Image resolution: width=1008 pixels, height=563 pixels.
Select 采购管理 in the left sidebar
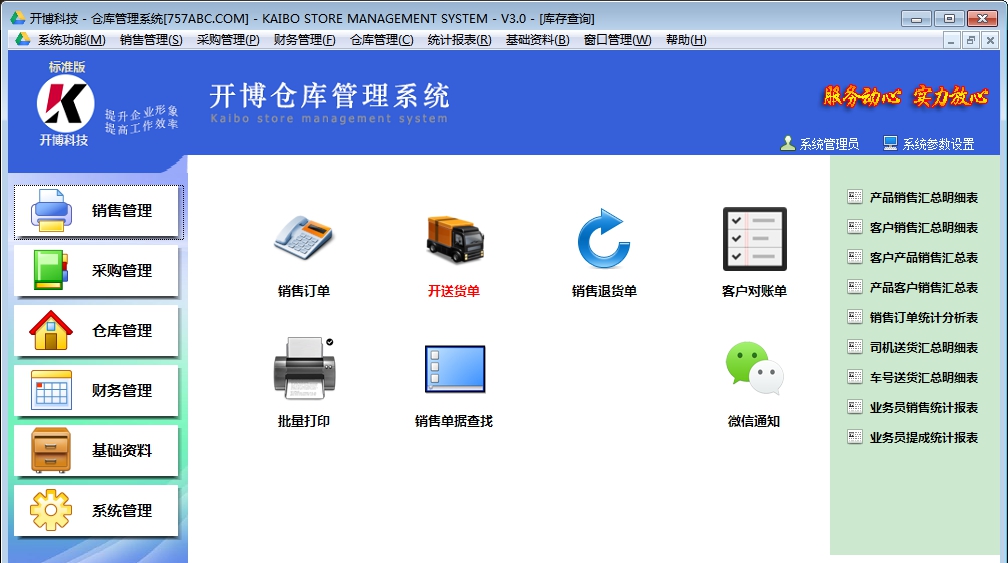(x=96, y=271)
